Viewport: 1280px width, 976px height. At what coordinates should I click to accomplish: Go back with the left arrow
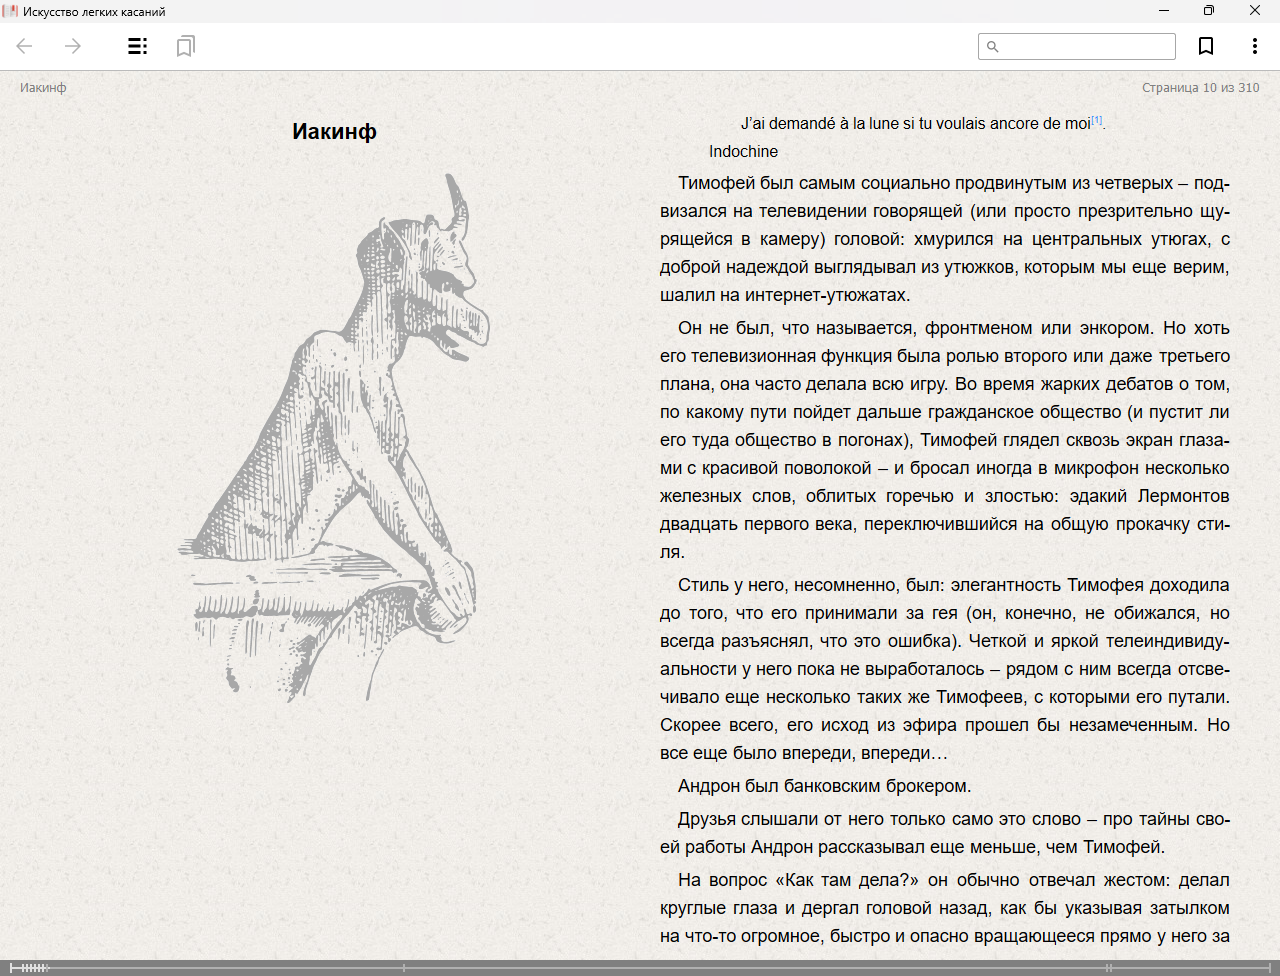click(25, 46)
